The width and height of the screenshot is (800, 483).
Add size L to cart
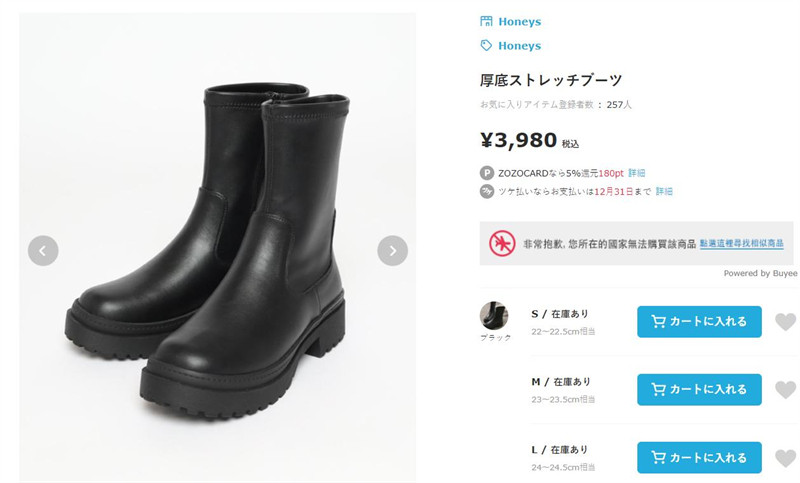[x=699, y=458]
